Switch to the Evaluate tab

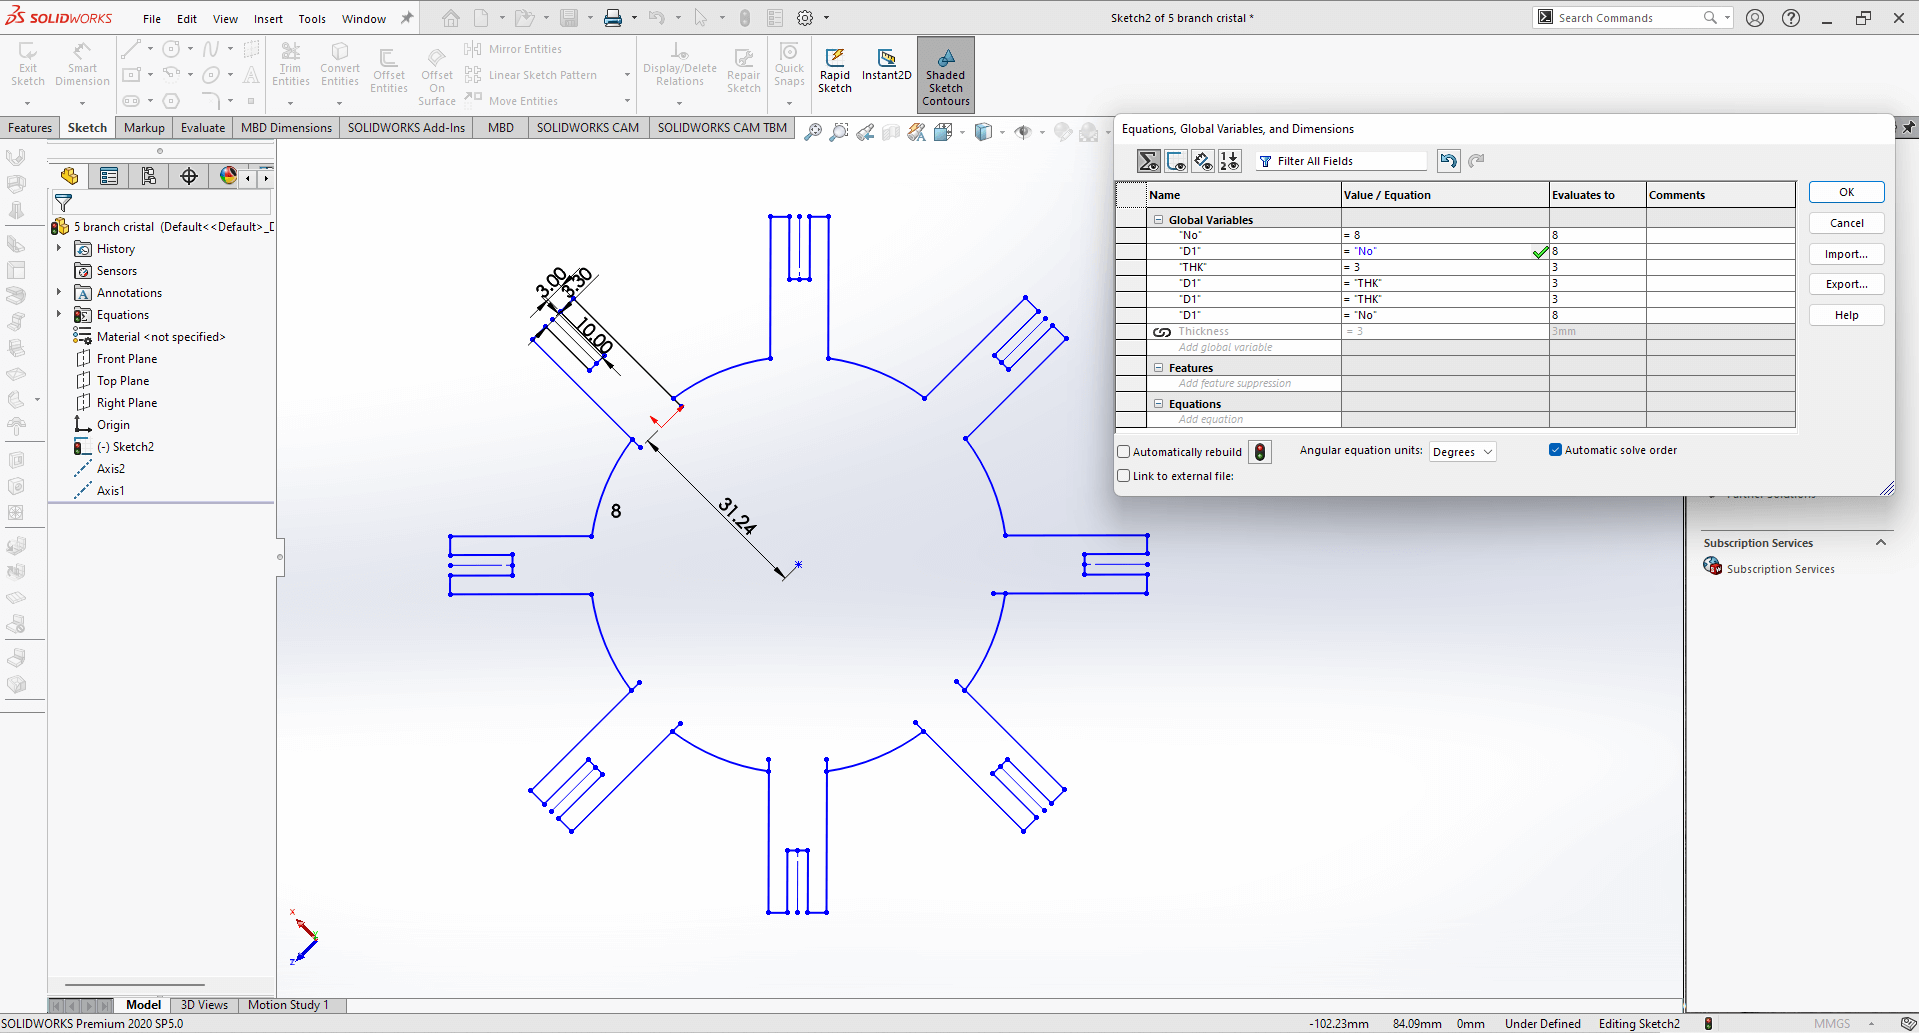point(203,128)
